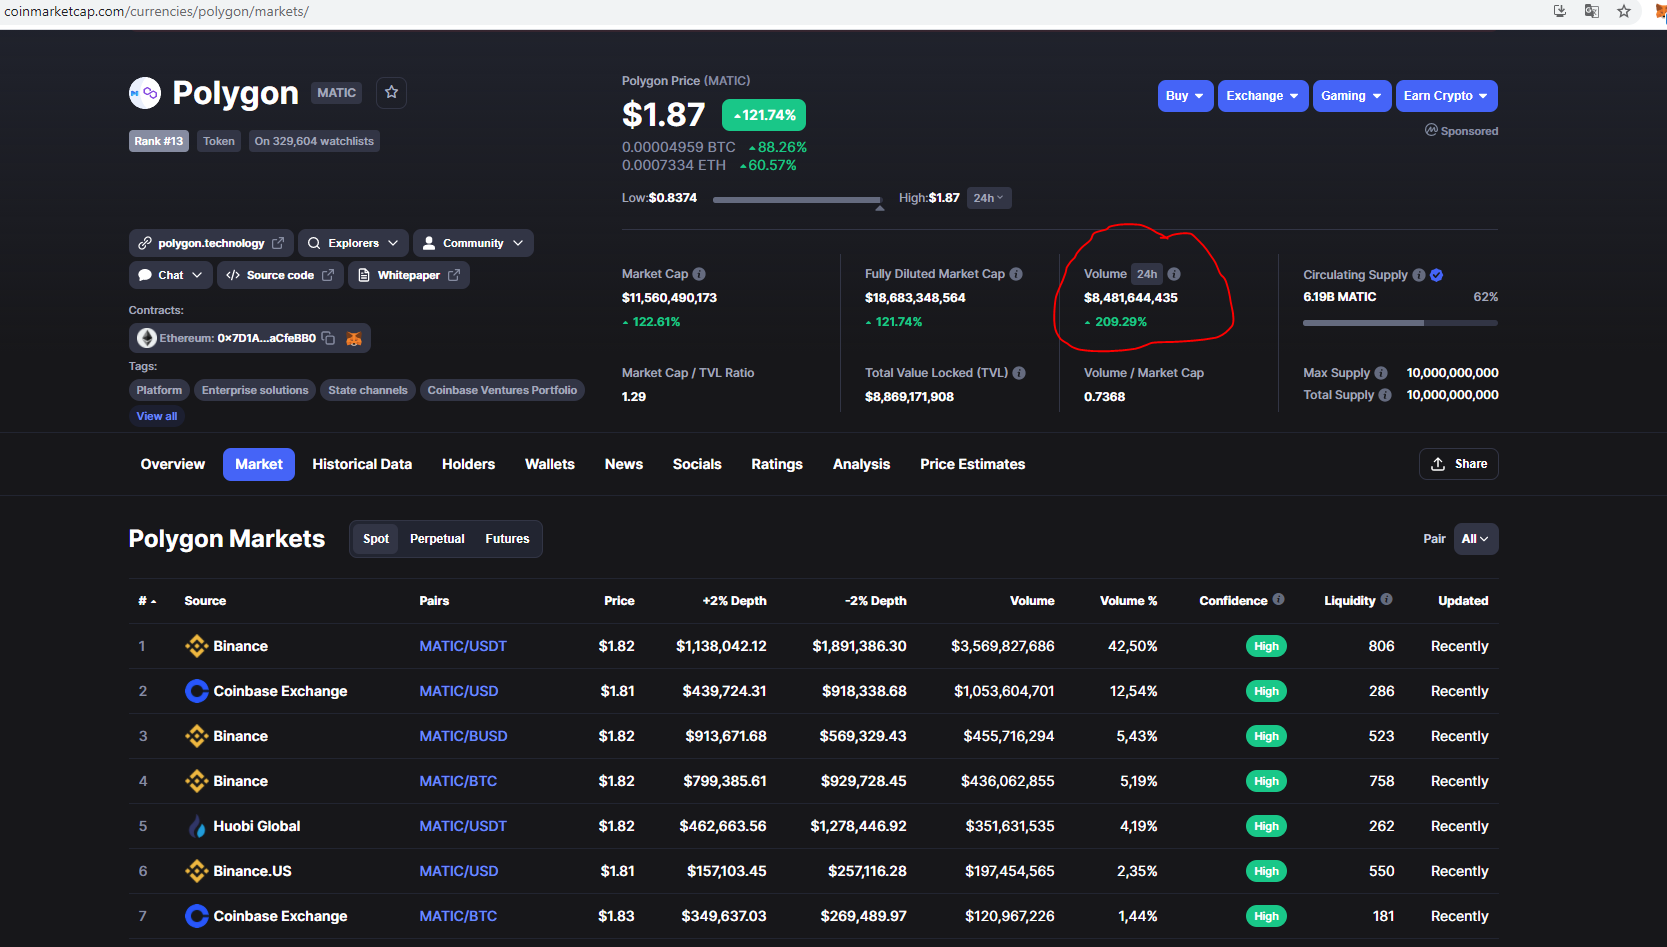Image resolution: width=1667 pixels, height=947 pixels.
Task: Click the Binance.US logo icon
Action: pyautogui.click(x=197, y=871)
